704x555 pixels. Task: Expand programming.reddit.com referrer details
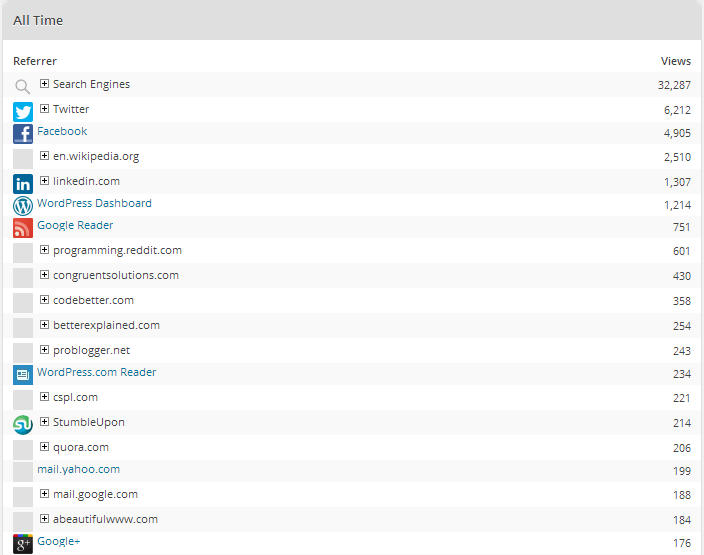[x=44, y=250]
